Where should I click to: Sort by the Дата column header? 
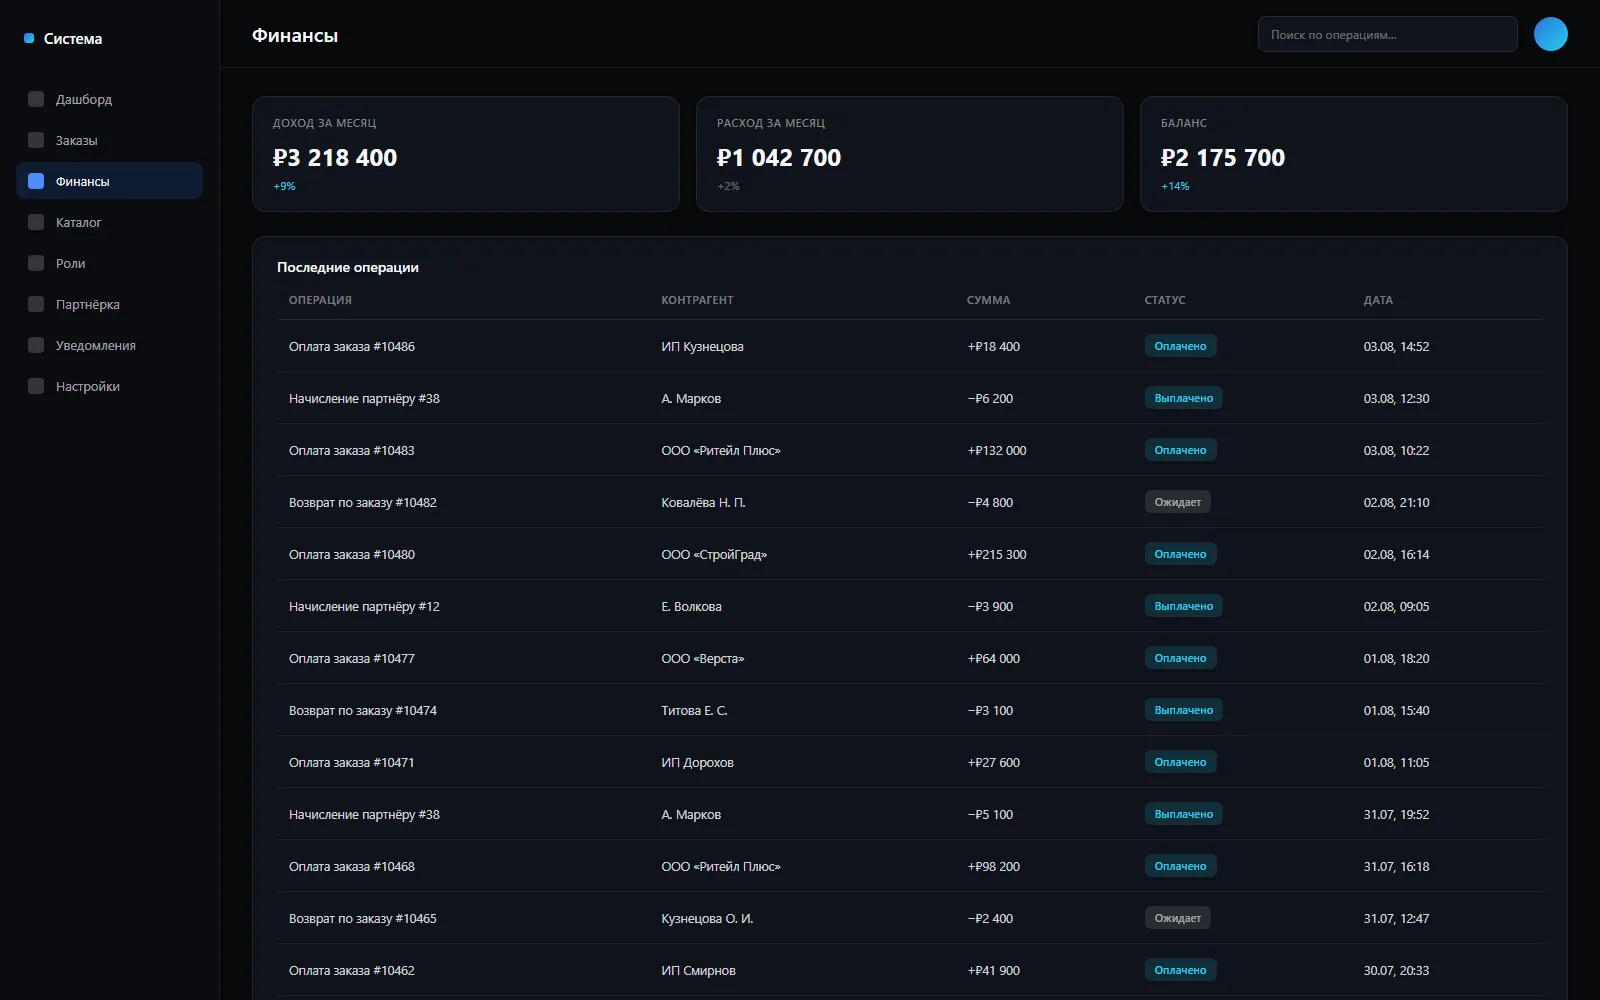pyautogui.click(x=1378, y=300)
